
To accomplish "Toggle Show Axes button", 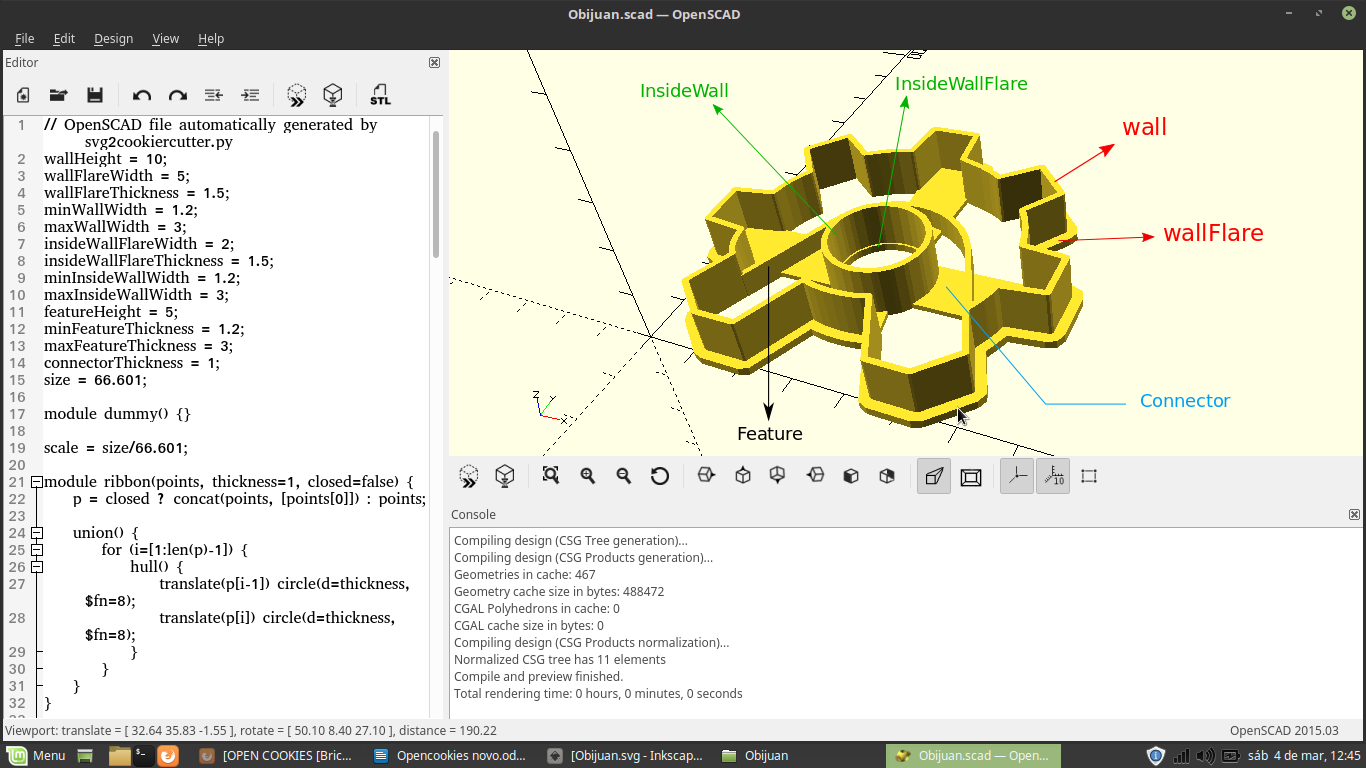I will [x=1017, y=477].
